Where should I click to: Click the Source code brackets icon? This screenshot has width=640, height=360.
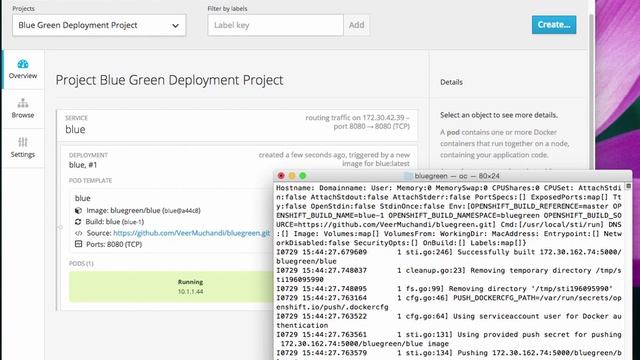tap(78, 233)
